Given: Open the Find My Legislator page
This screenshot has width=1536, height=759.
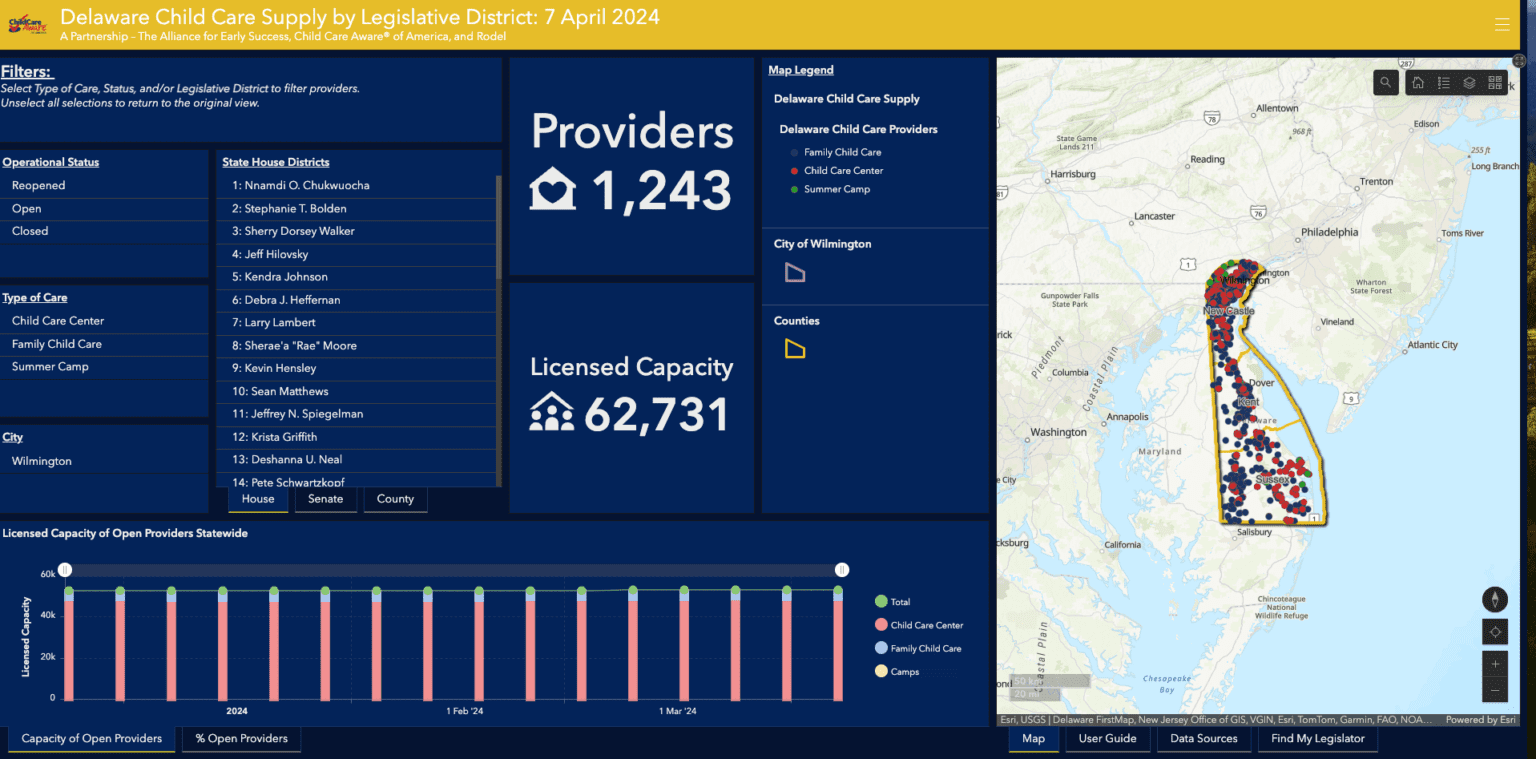Looking at the screenshot, I should [x=1317, y=738].
